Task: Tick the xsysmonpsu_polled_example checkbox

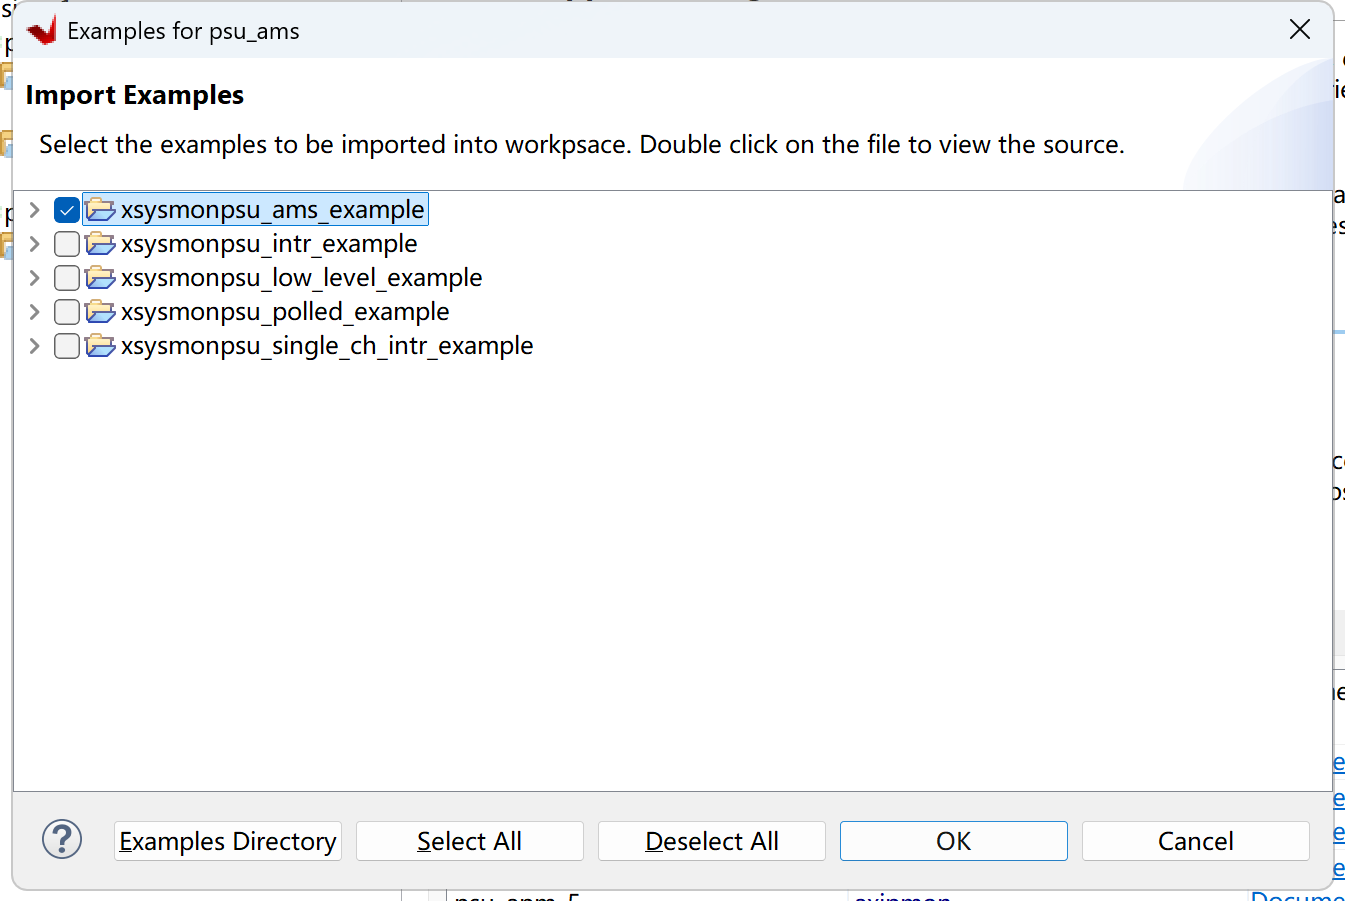Action: 67,312
